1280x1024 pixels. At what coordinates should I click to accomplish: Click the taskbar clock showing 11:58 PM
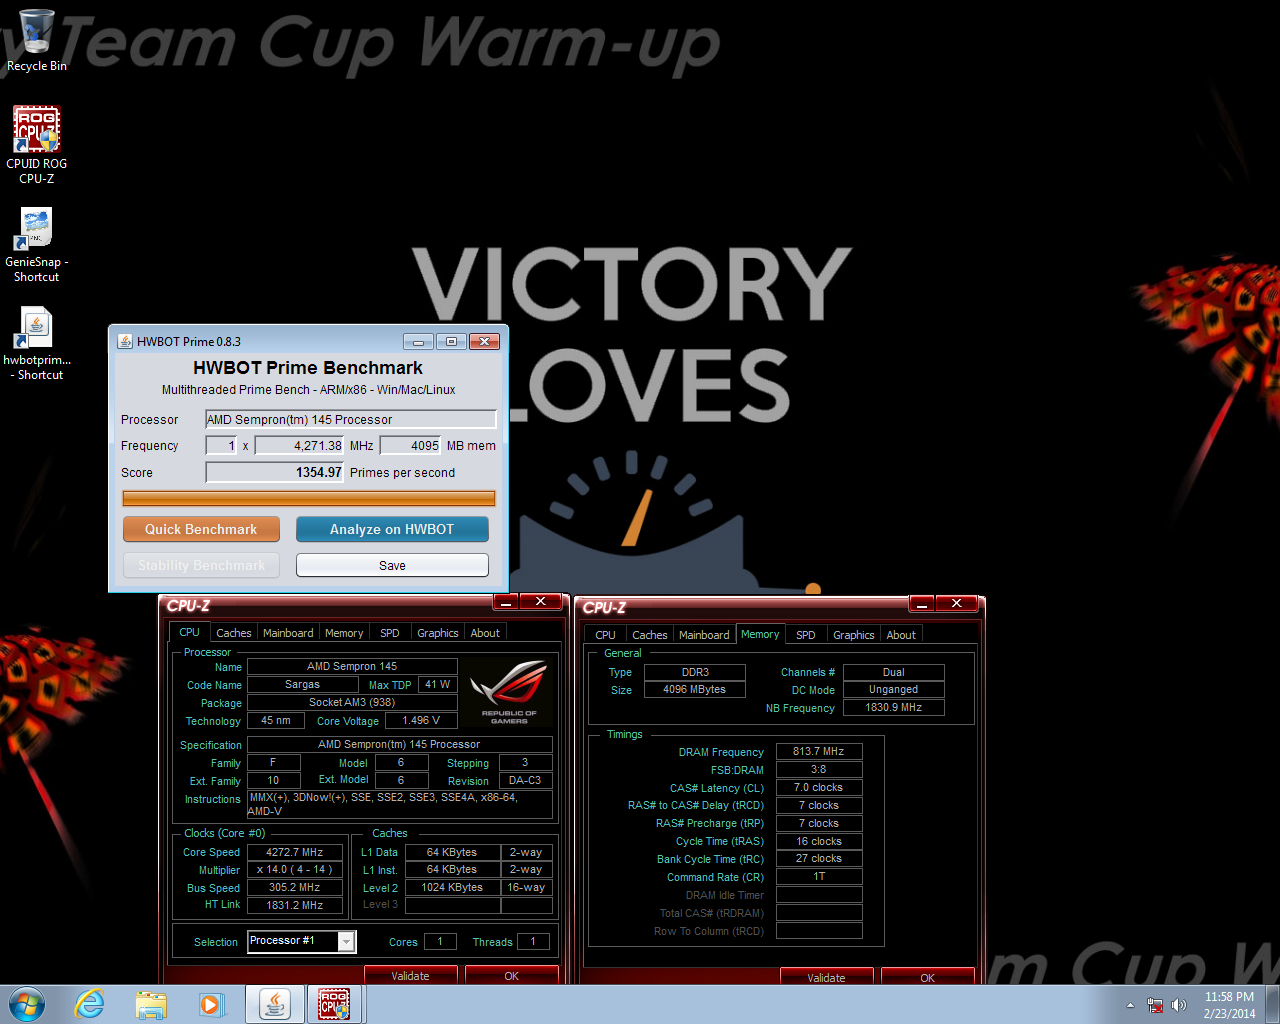(1229, 1005)
